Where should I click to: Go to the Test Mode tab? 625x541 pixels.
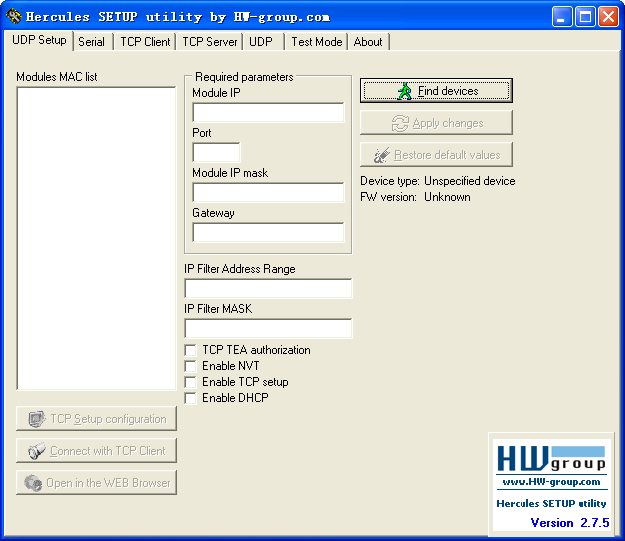(x=316, y=42)
